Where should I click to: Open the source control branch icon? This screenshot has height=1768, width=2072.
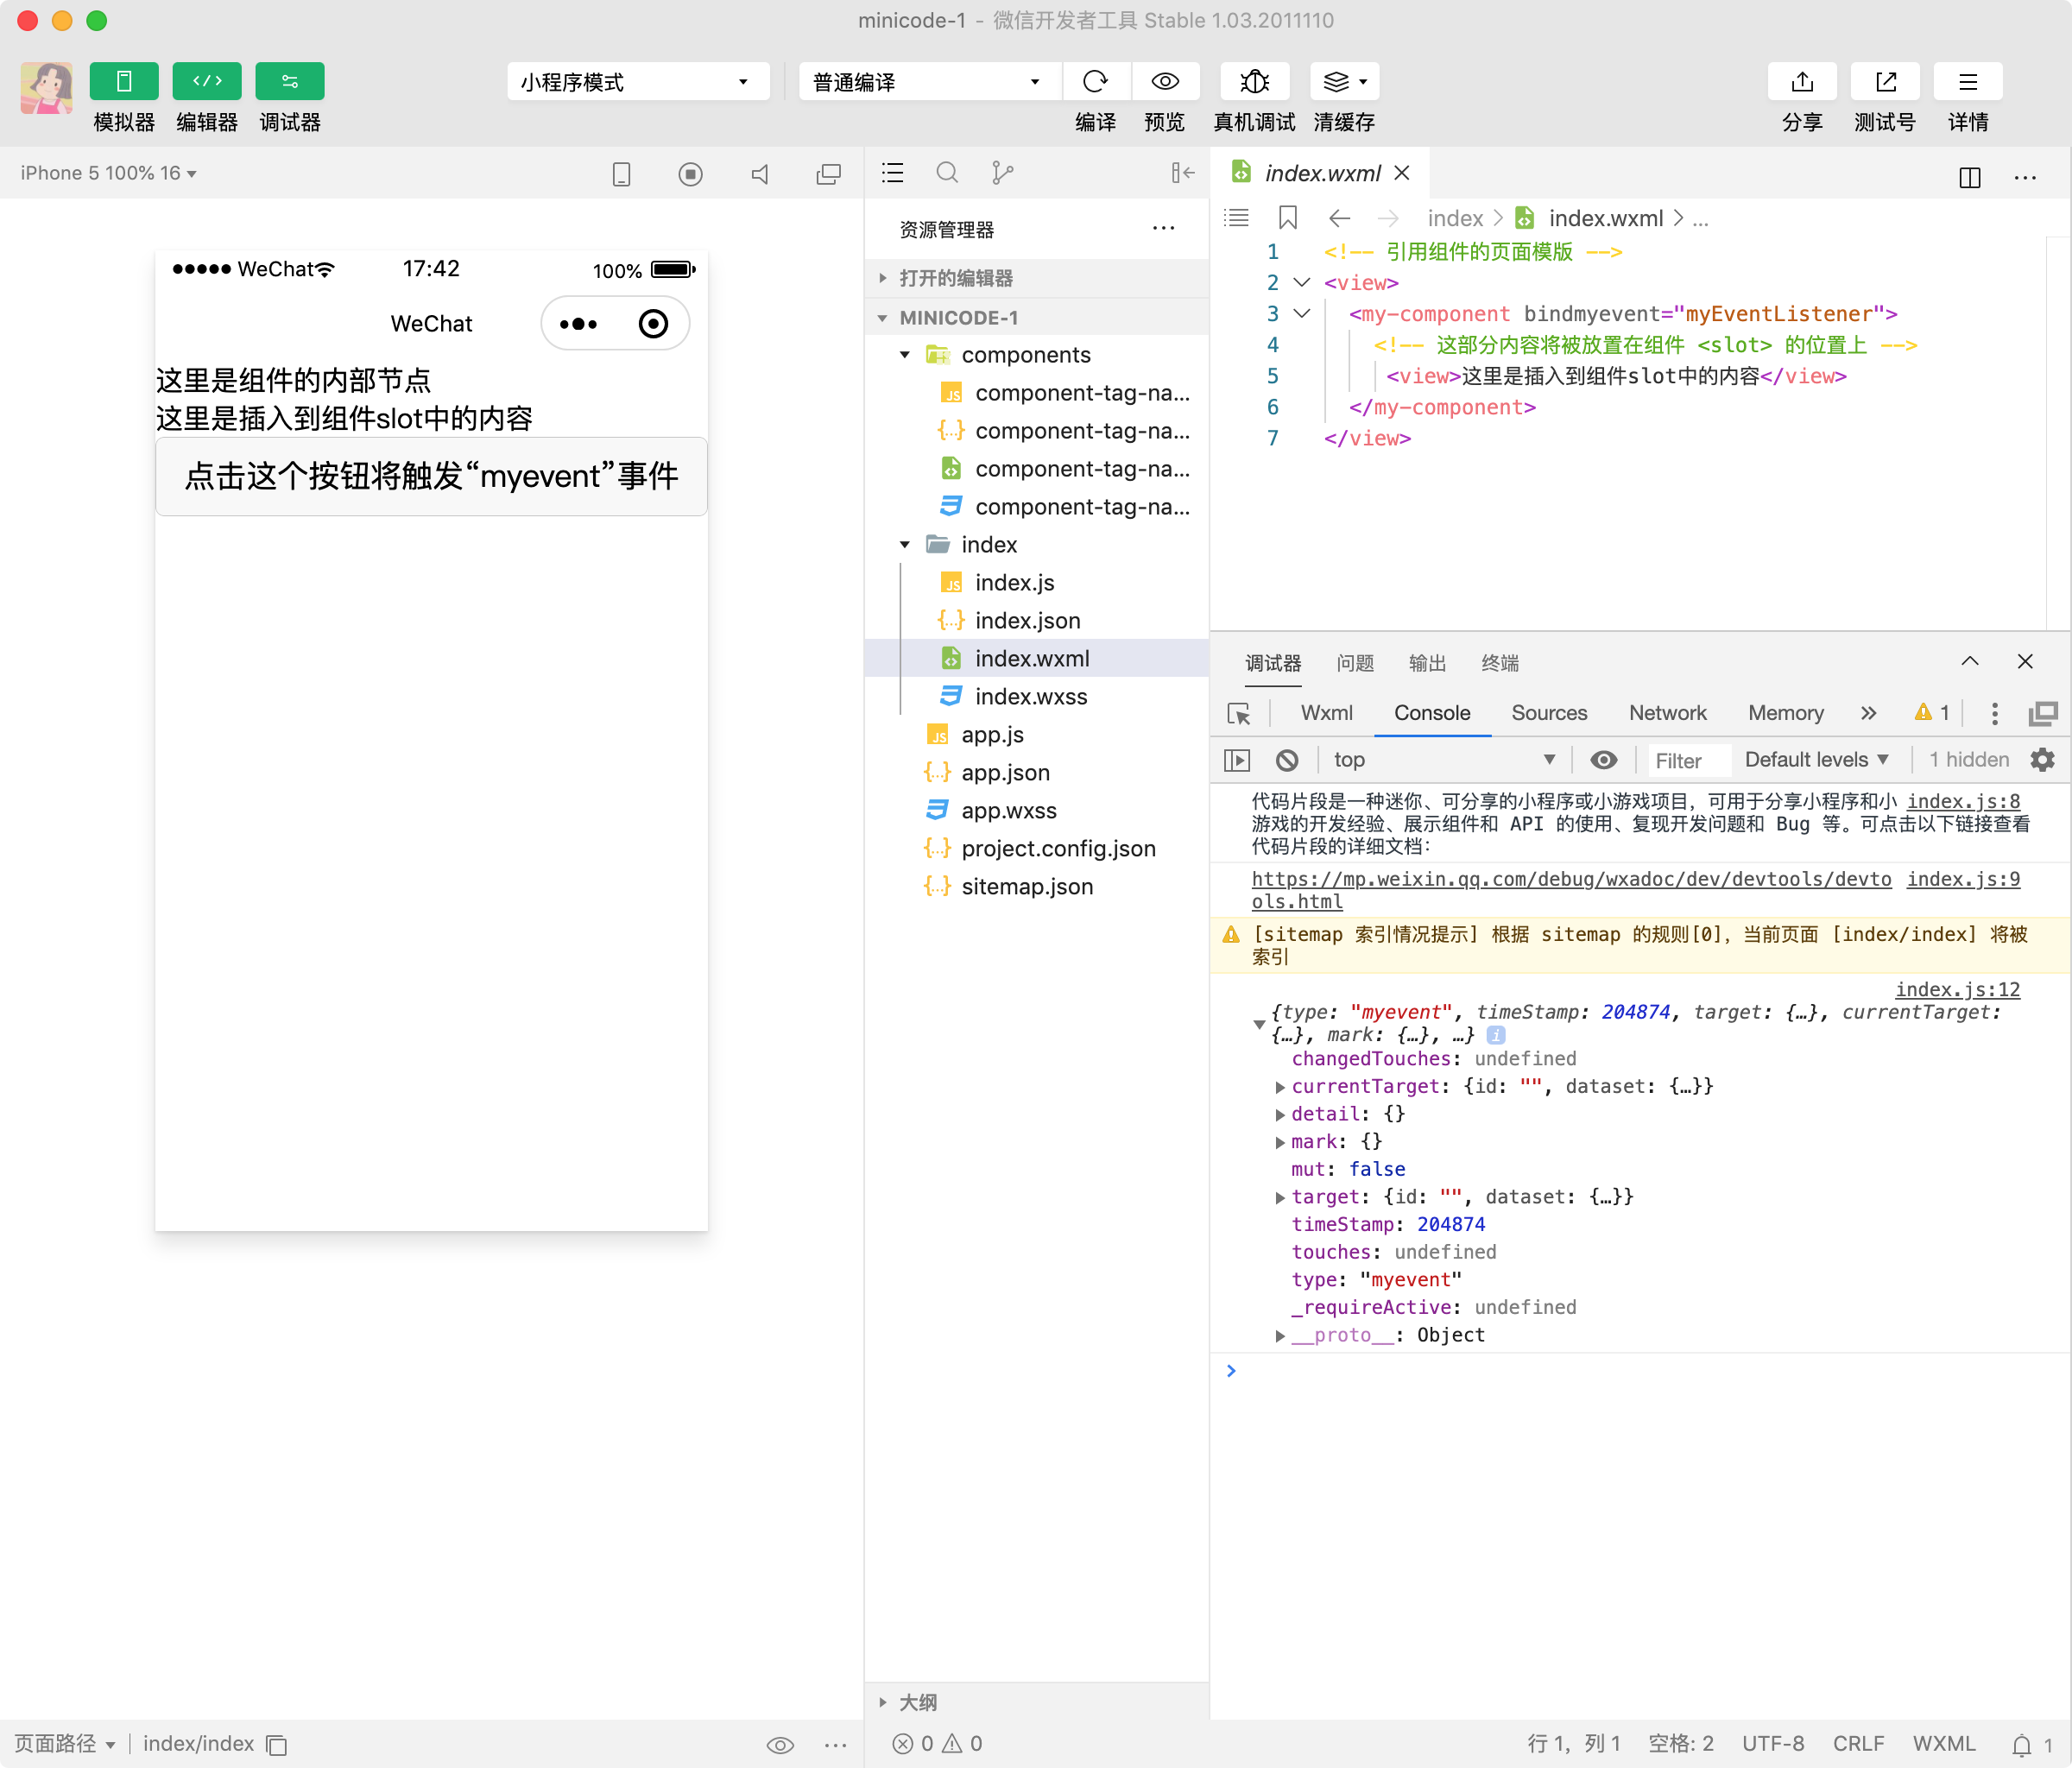pyautogui.click(x=1002, y=173)
